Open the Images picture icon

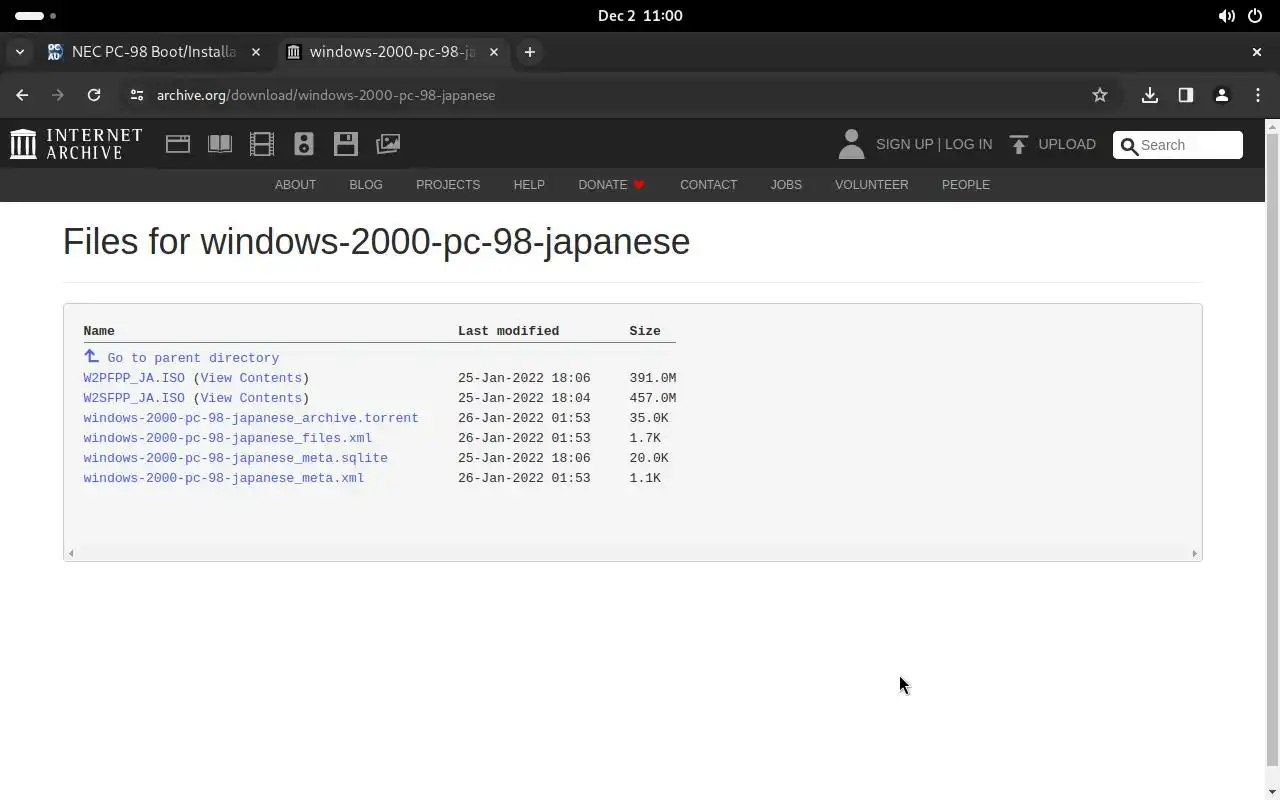pos(388,144)
